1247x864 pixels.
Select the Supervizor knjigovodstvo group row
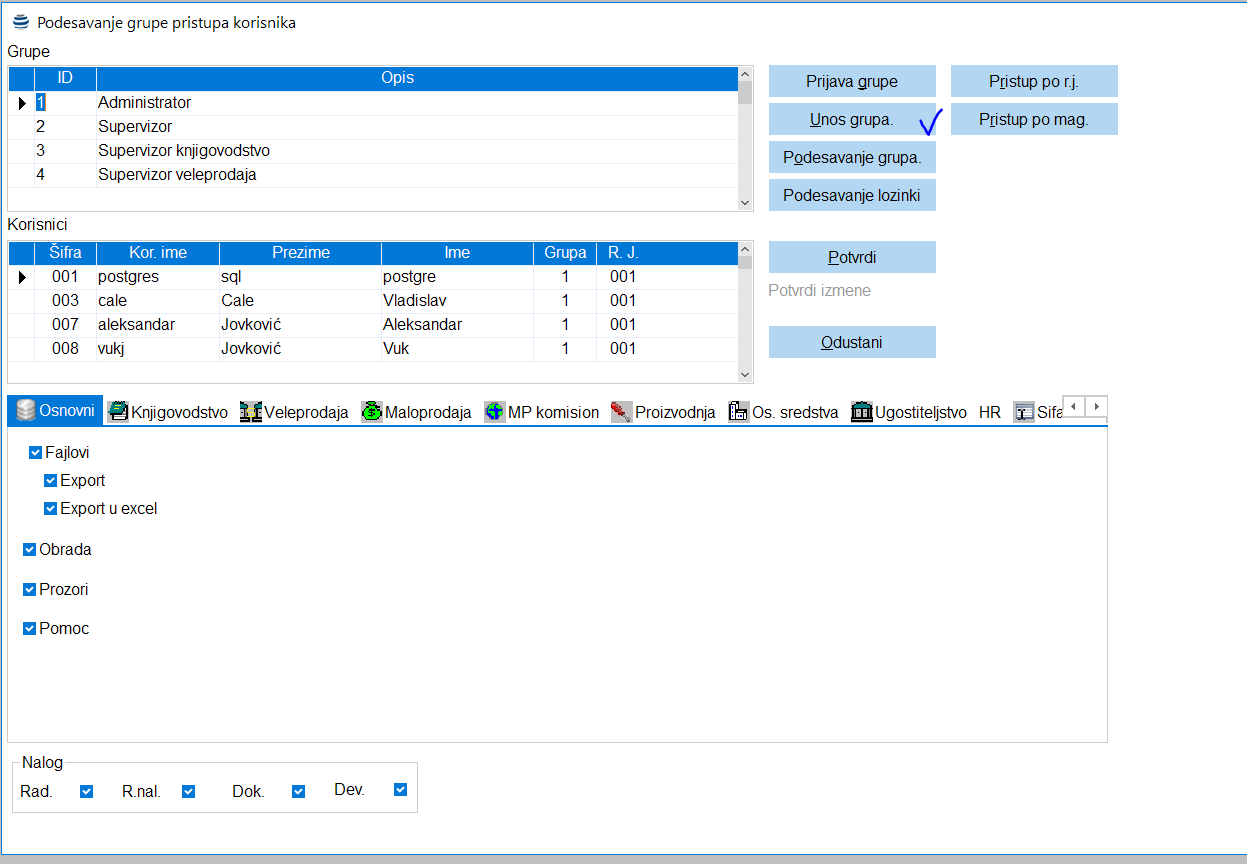(x=184, y=151)
